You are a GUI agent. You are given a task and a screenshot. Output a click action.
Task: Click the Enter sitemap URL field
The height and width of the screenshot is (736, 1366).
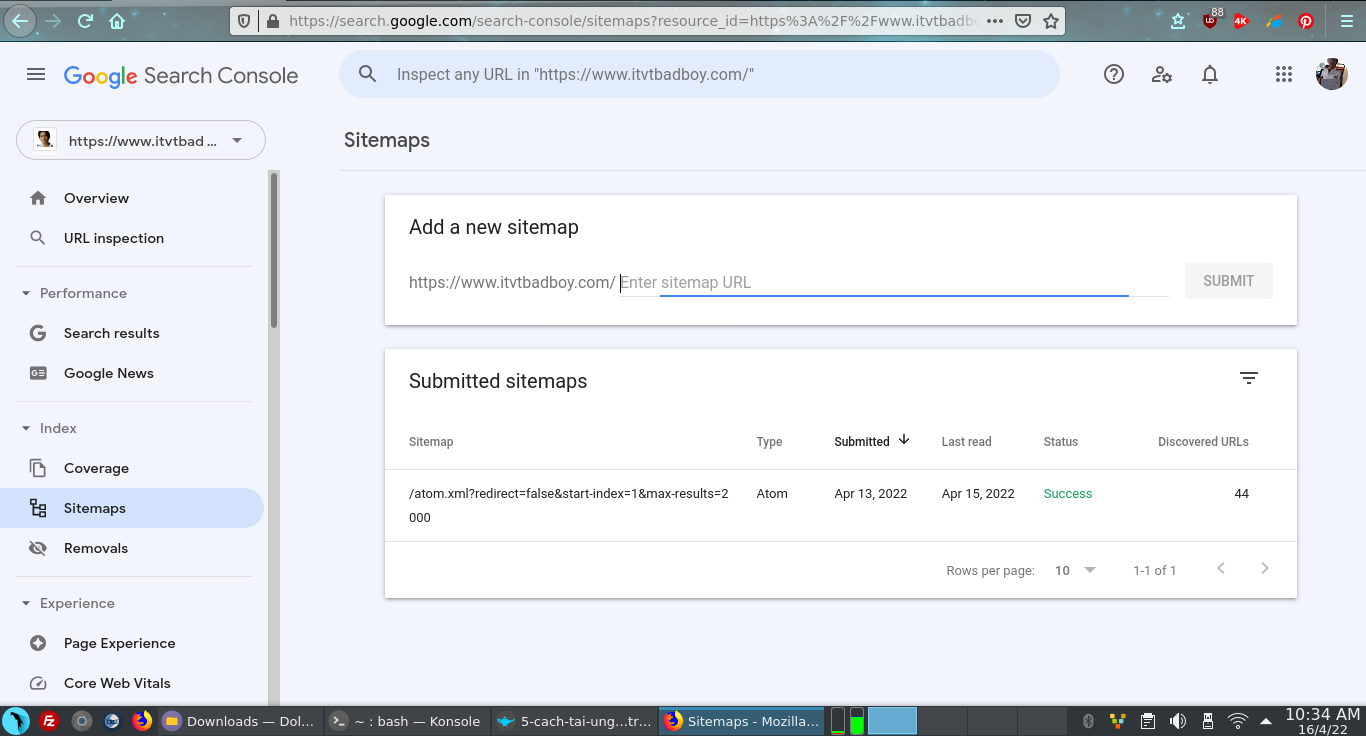click(894, 282)
